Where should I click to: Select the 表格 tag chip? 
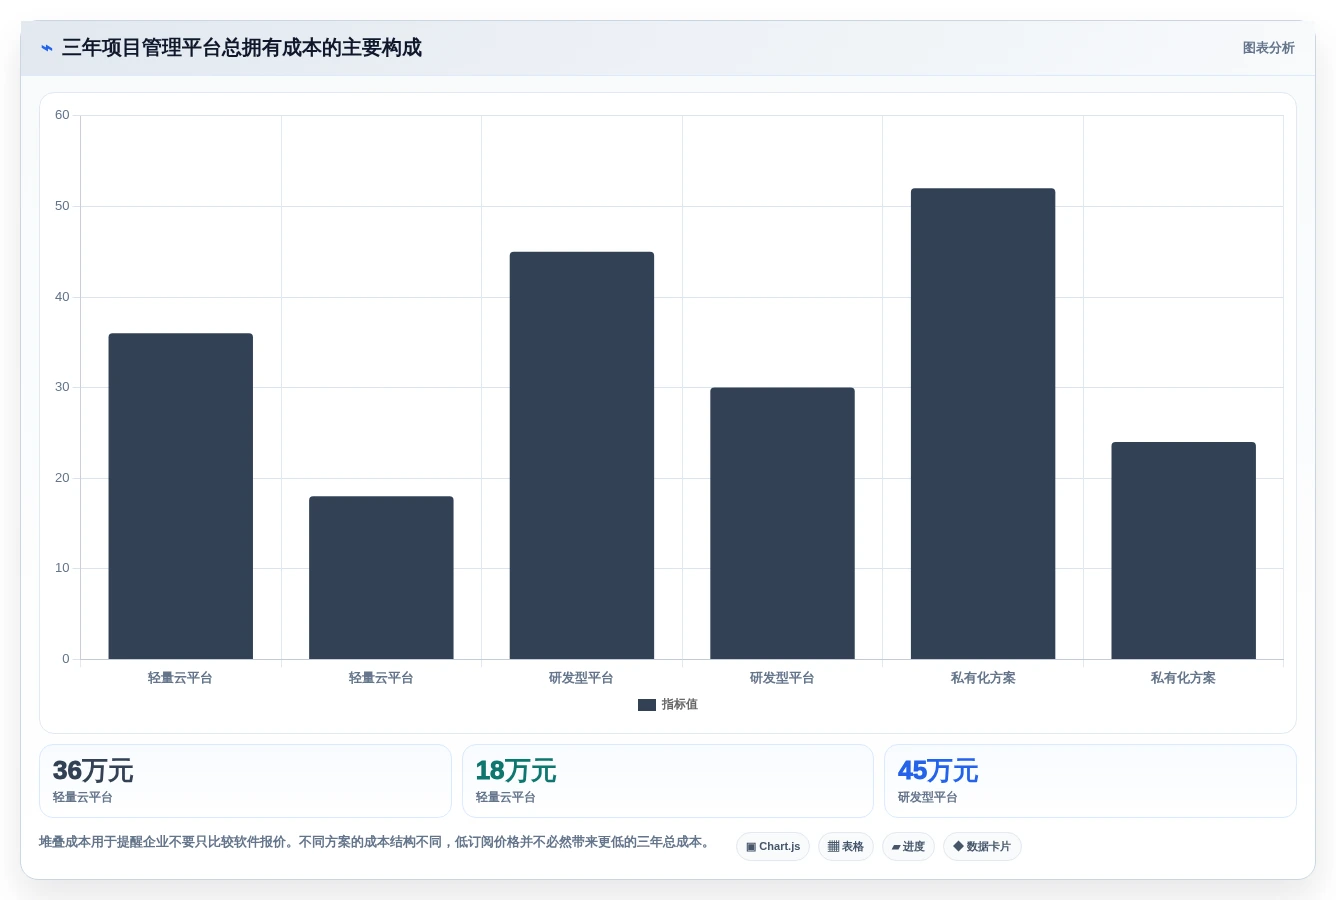click(x=846, y=847)
